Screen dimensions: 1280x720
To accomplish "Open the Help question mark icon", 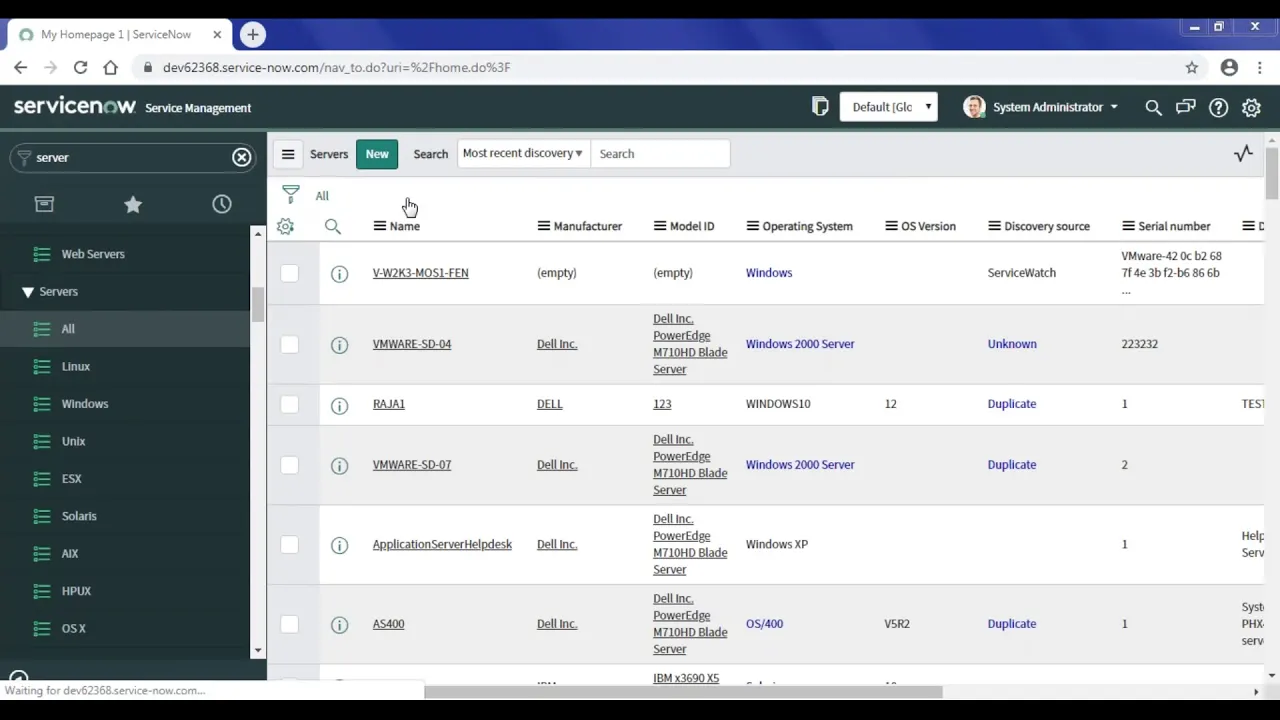I will 1218,107.
